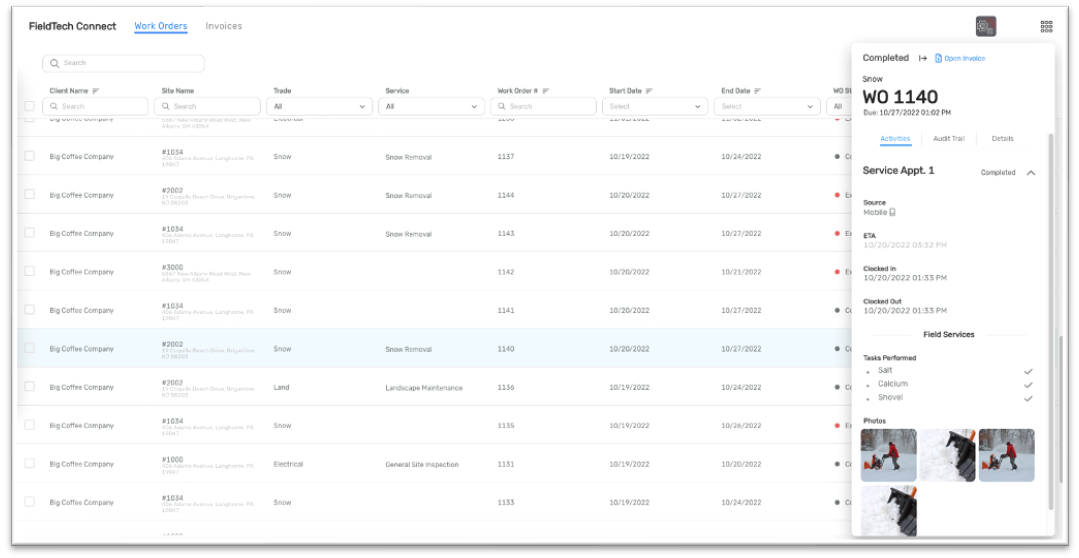This screenshot has width=1079, height=558.
Task: Click the Mobile source phone icon
Action: point(893,213)
